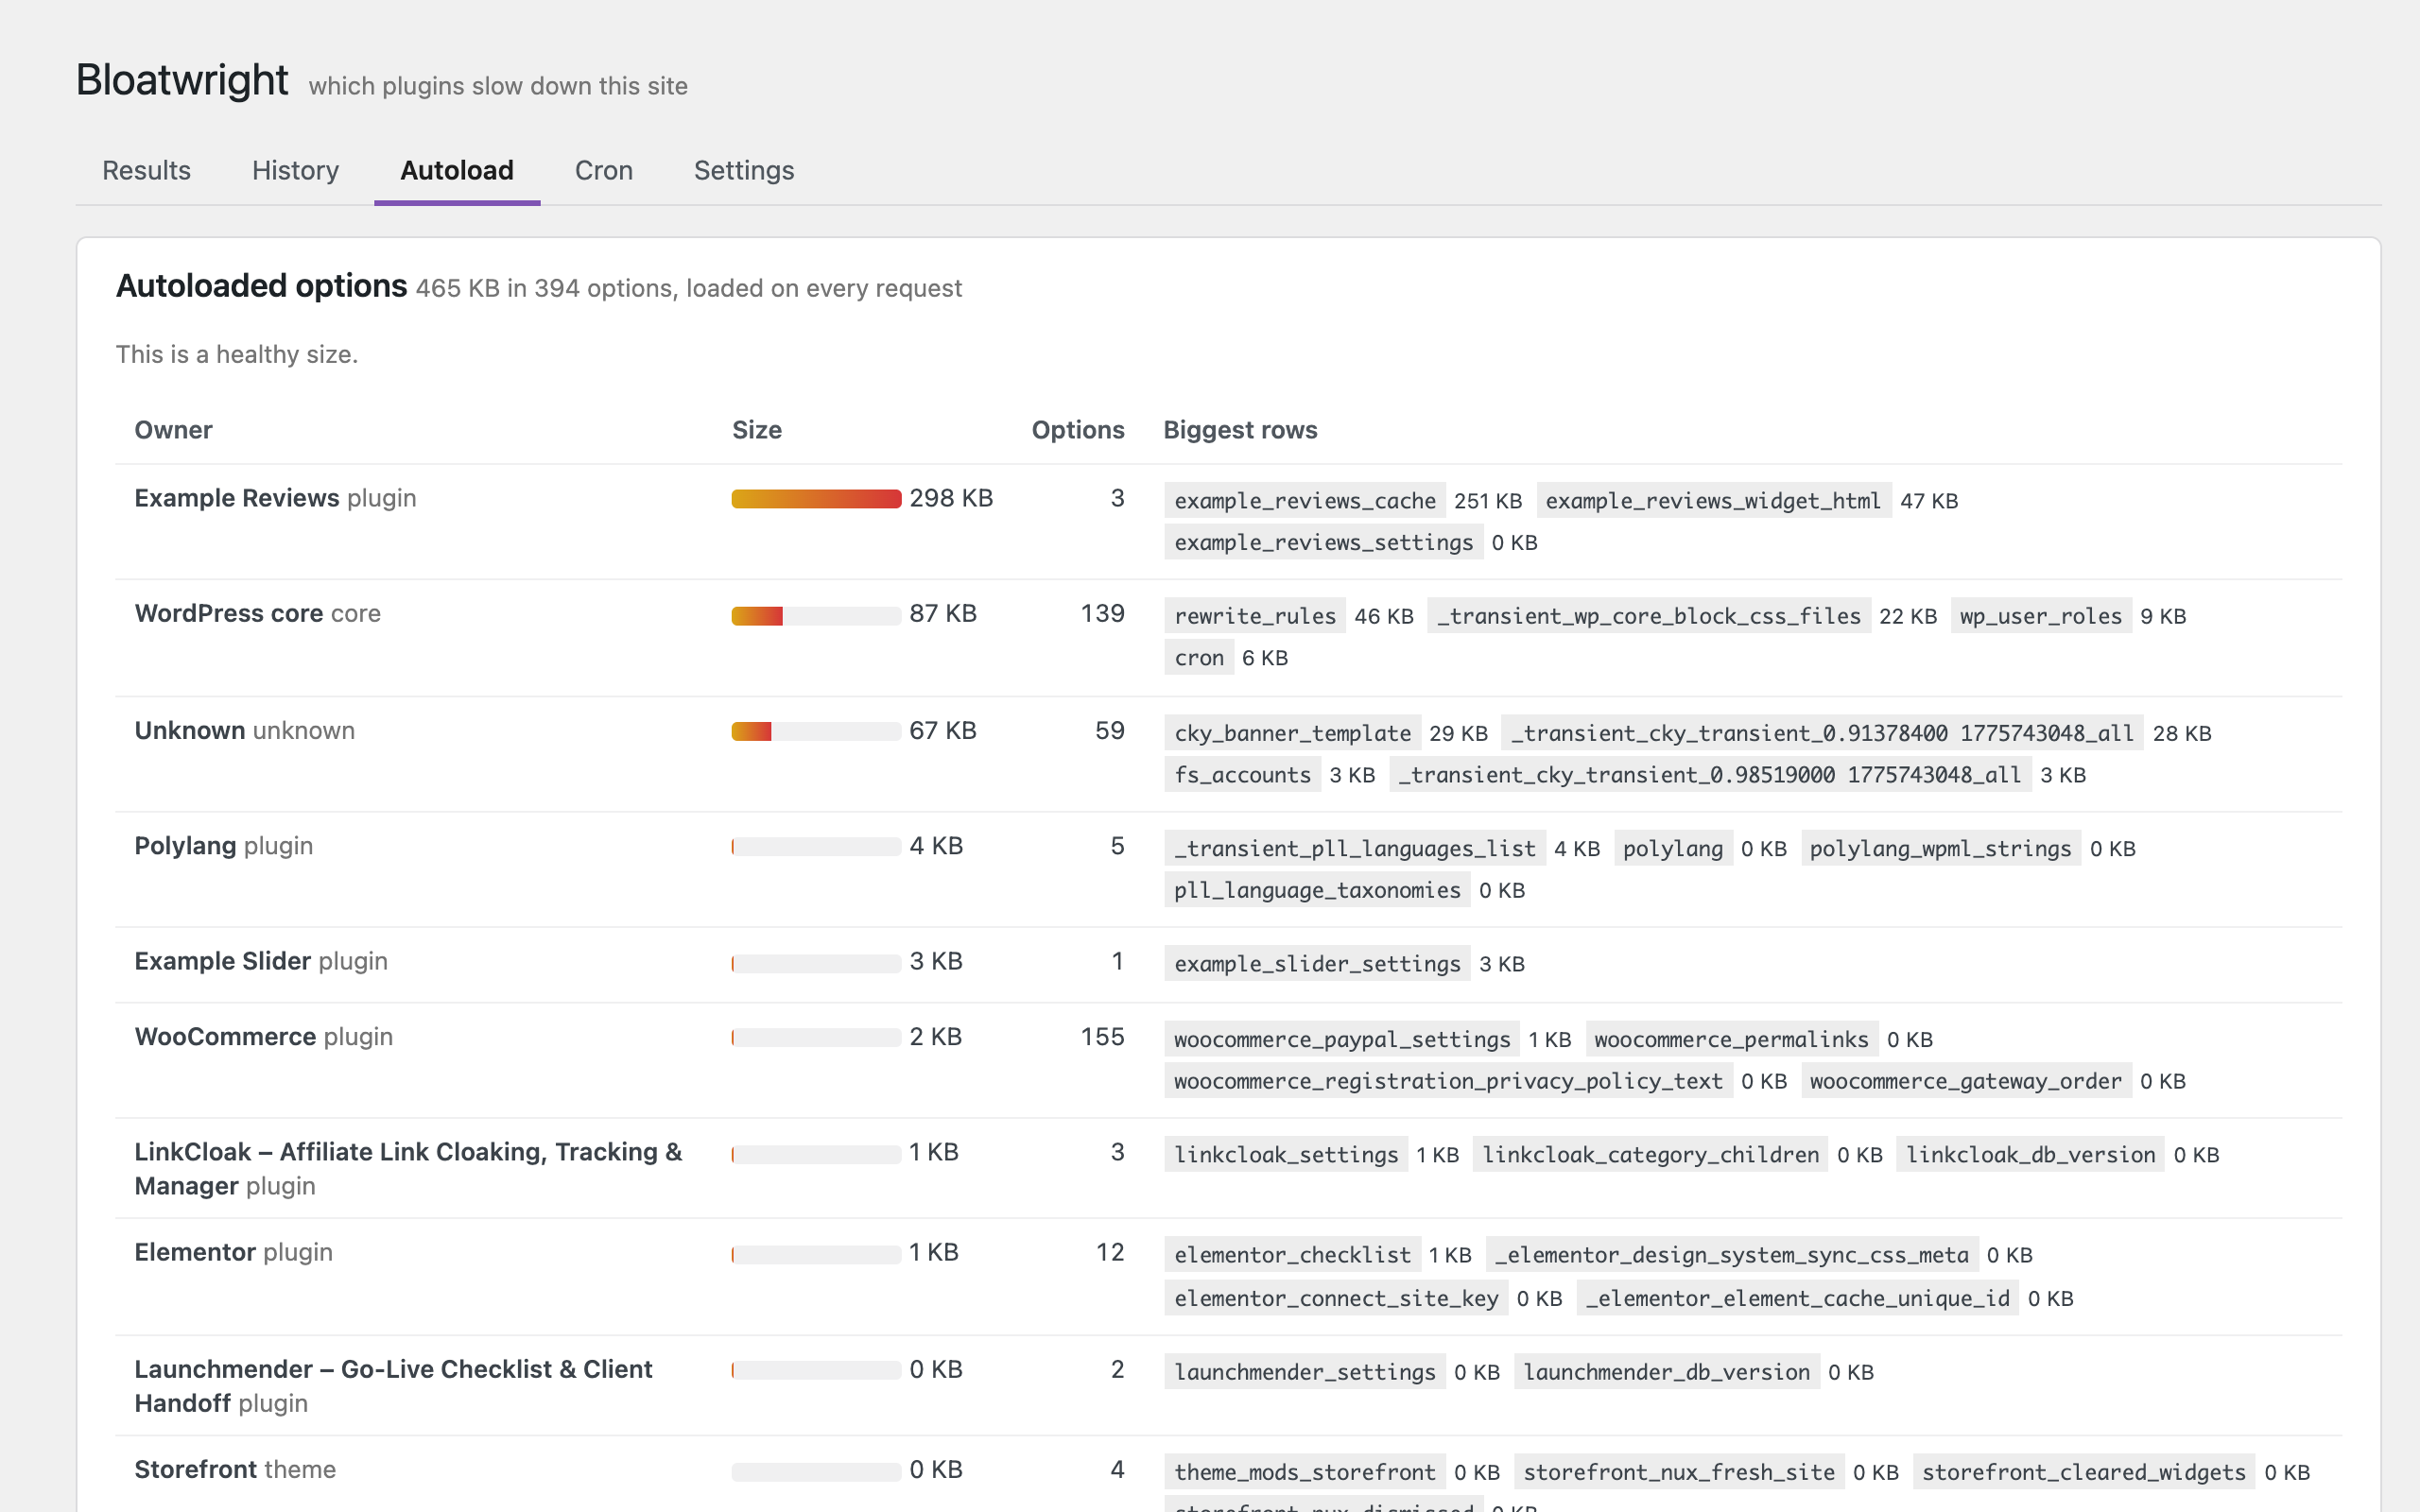This screenshot has width=2420, height=1512.
Task: Click the Example Reviews owner name
Action: (237, 498)
